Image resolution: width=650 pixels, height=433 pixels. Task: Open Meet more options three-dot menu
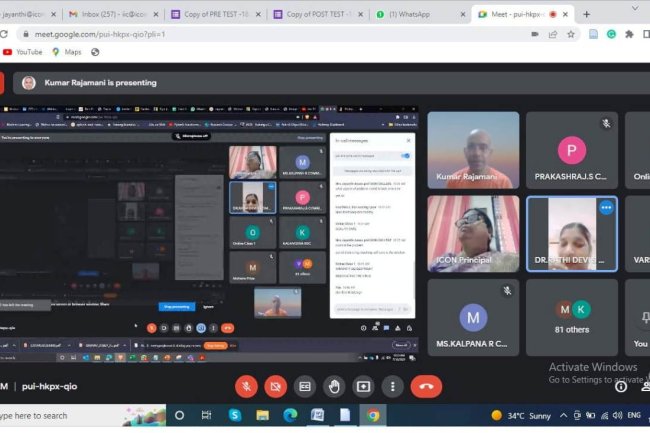coord(393,386)
